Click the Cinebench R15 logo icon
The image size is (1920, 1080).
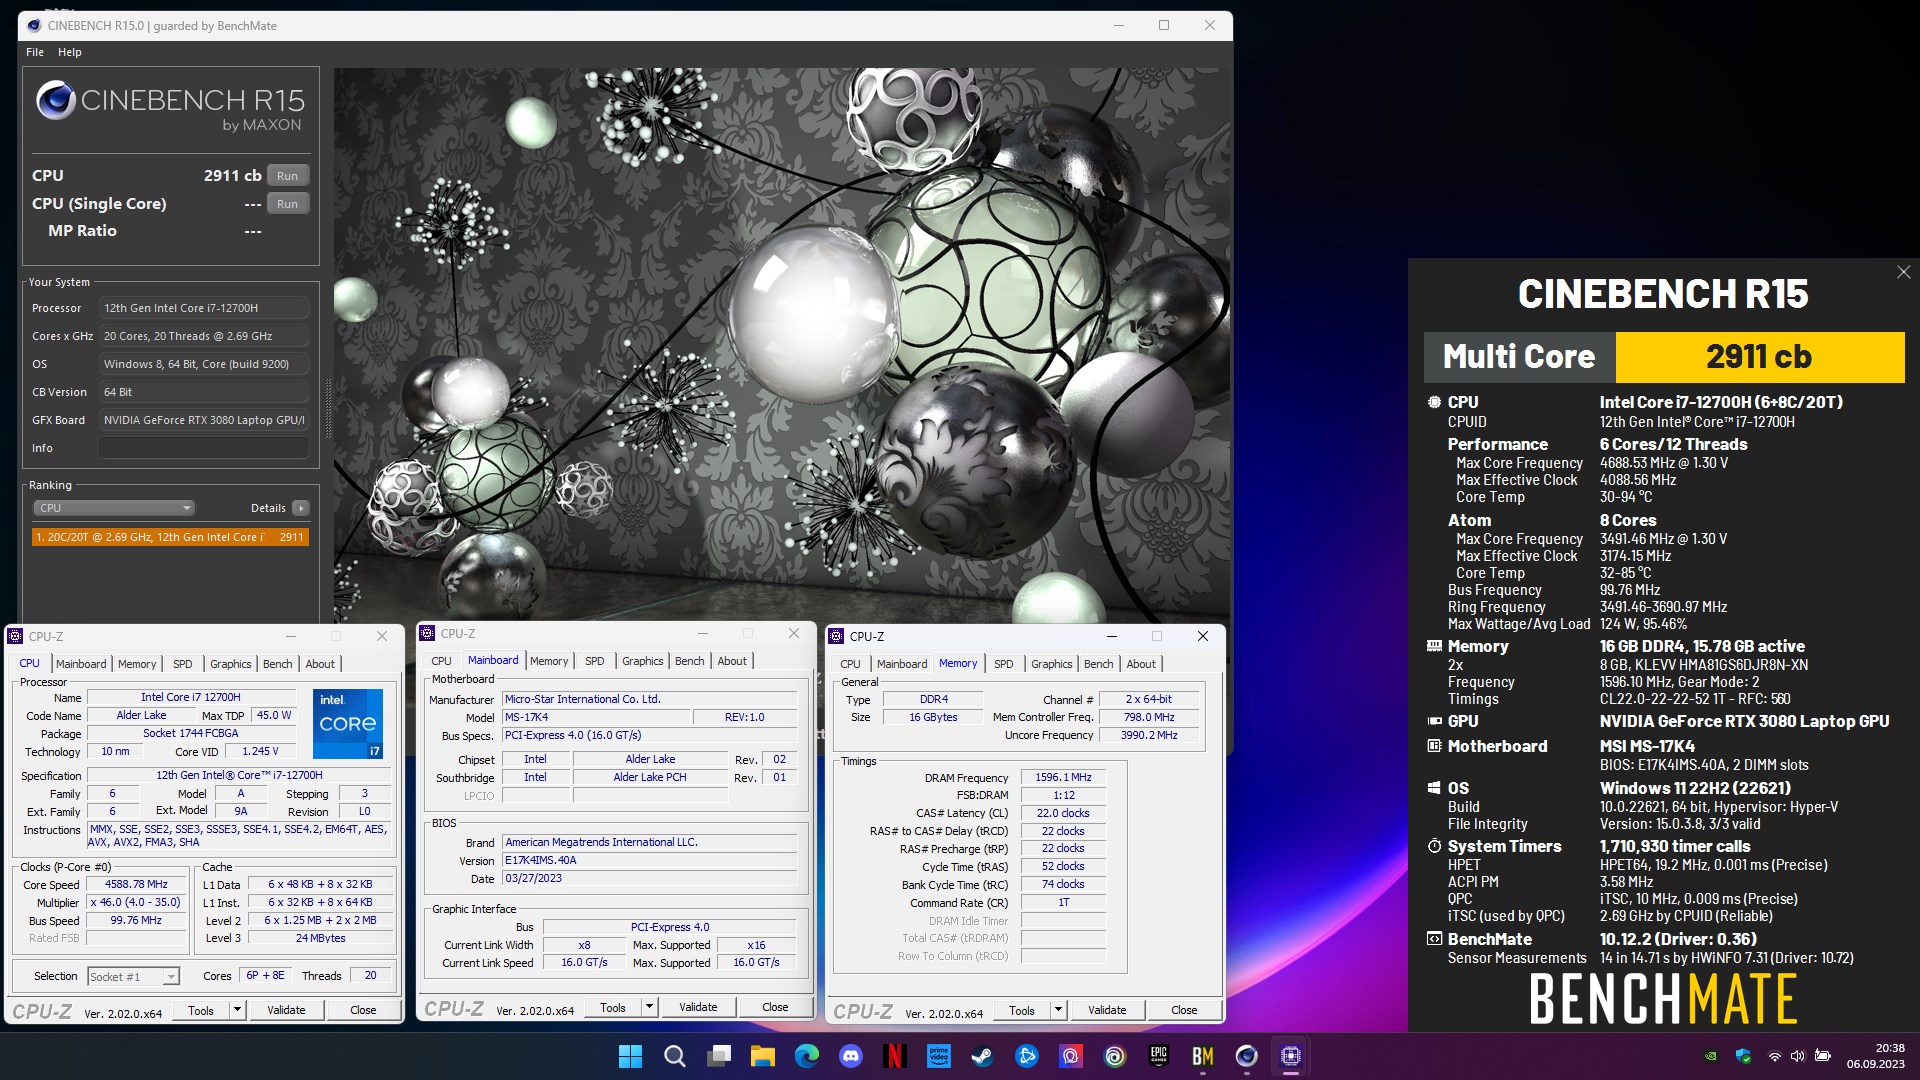(56, 100)
